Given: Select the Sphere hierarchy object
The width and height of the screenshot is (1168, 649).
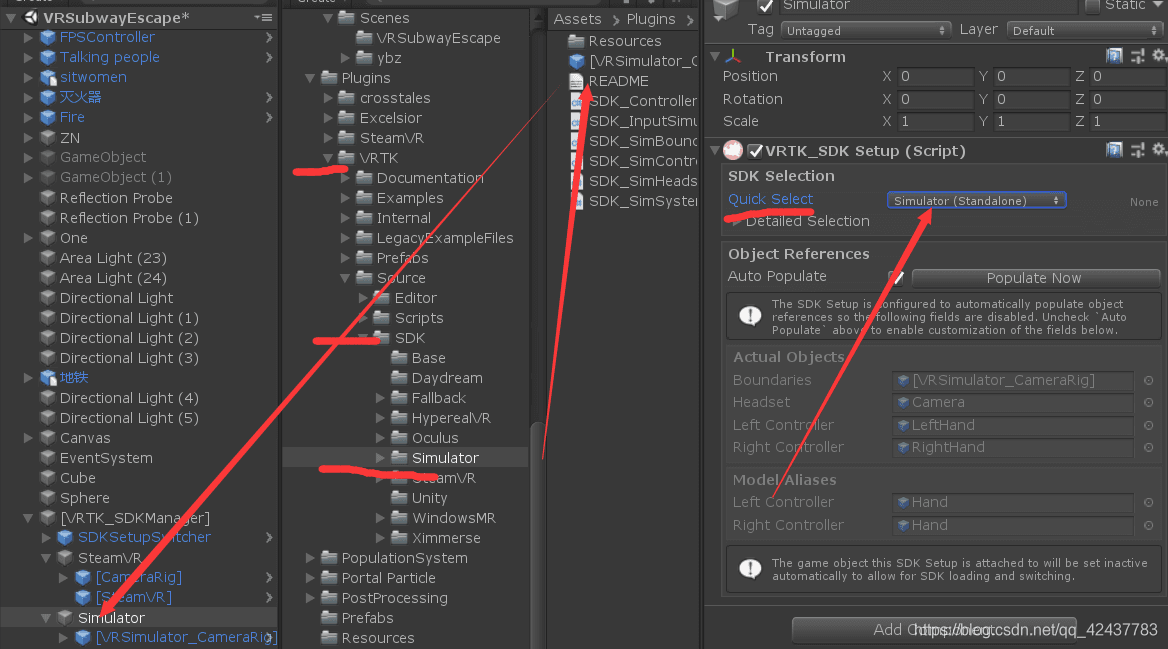Looking at the screenshot, I should [x=84, y=498].
